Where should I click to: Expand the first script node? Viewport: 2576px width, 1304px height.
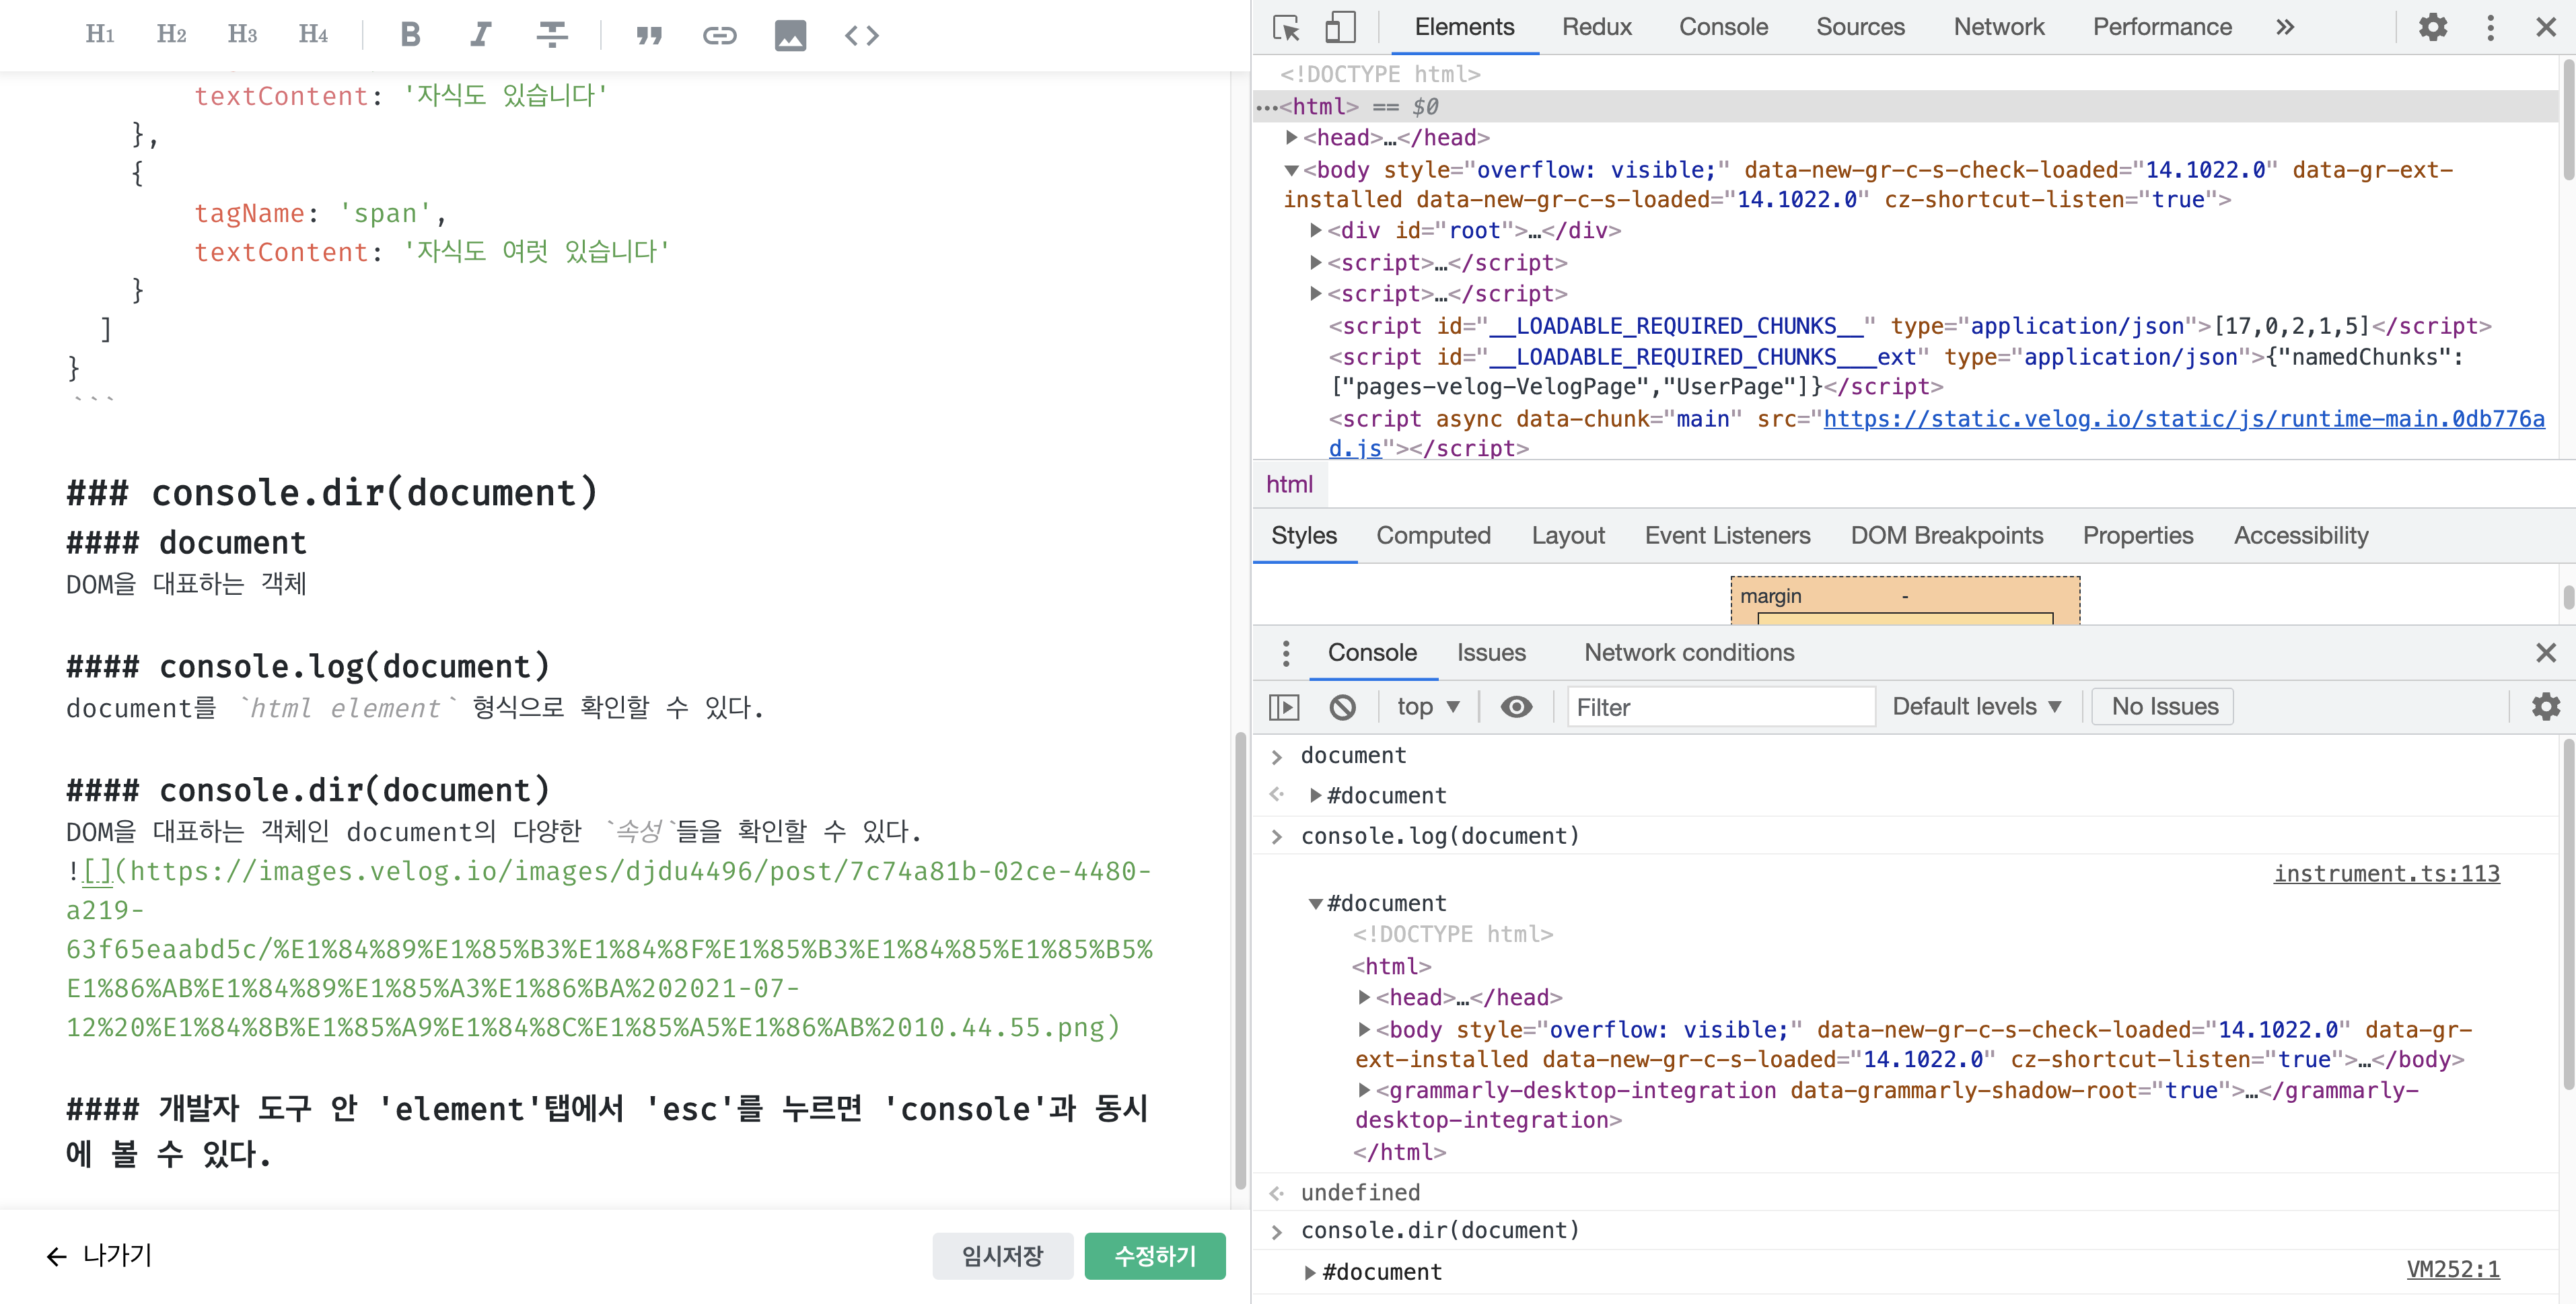click(1317, 263)
